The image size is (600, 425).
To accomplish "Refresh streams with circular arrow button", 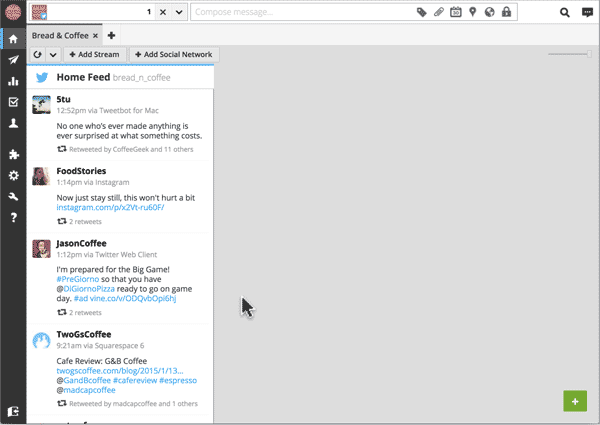I will [38, 55].
